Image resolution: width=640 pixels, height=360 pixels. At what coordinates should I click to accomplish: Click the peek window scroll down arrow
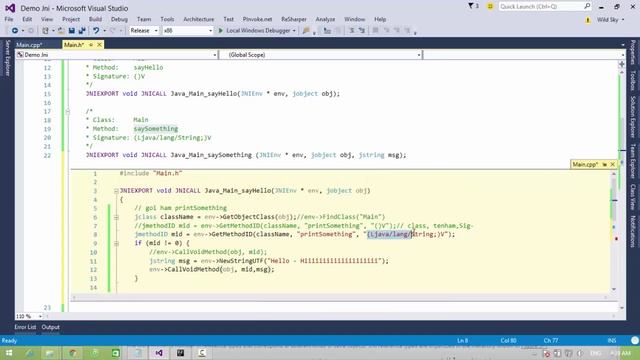[x=613, y=289]
